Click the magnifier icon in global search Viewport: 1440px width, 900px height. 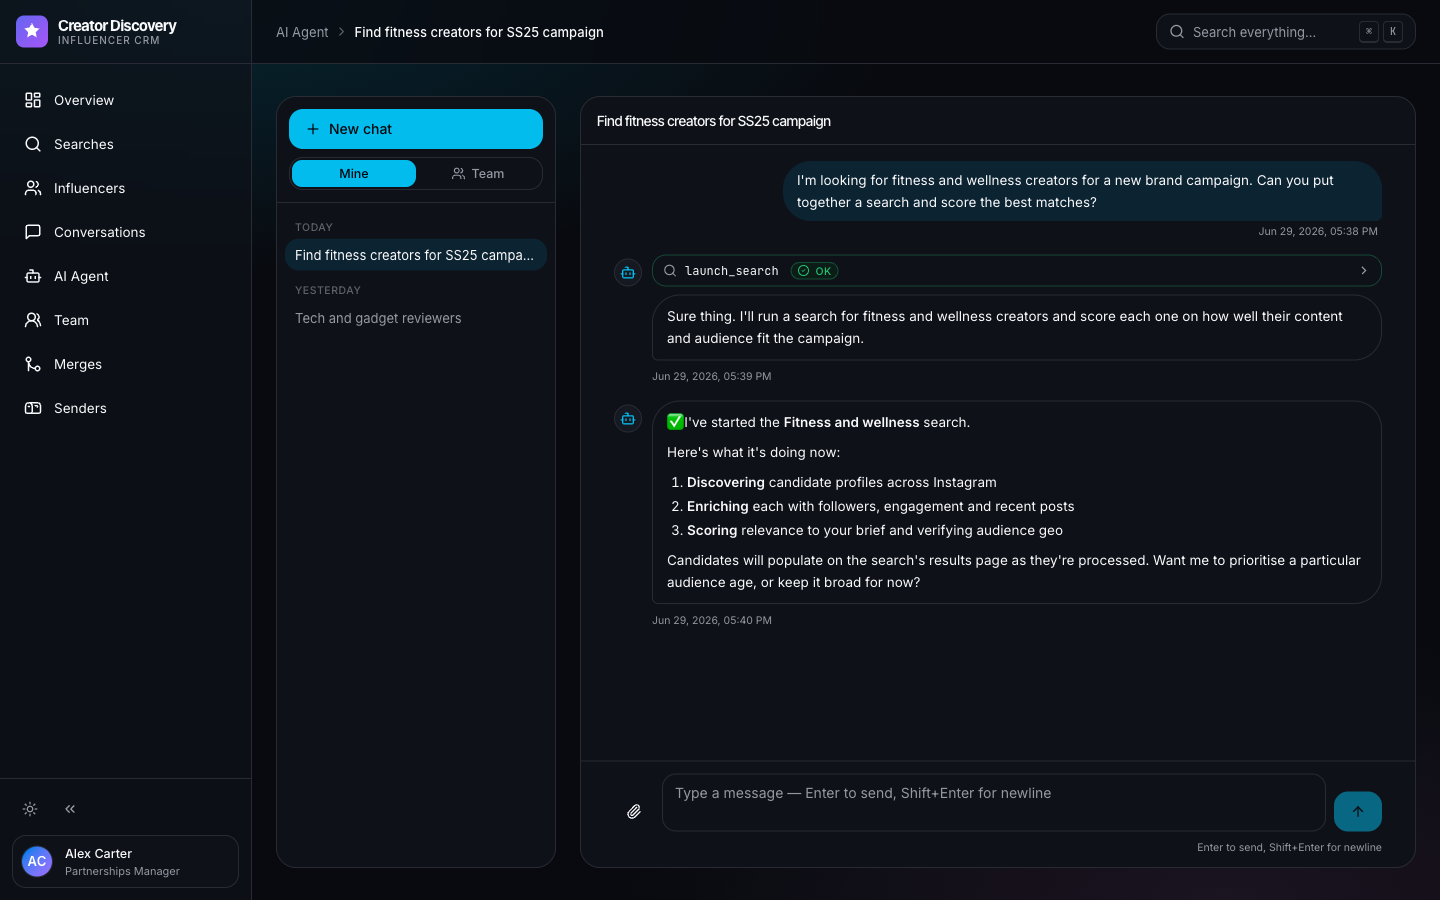point(1177,32)
